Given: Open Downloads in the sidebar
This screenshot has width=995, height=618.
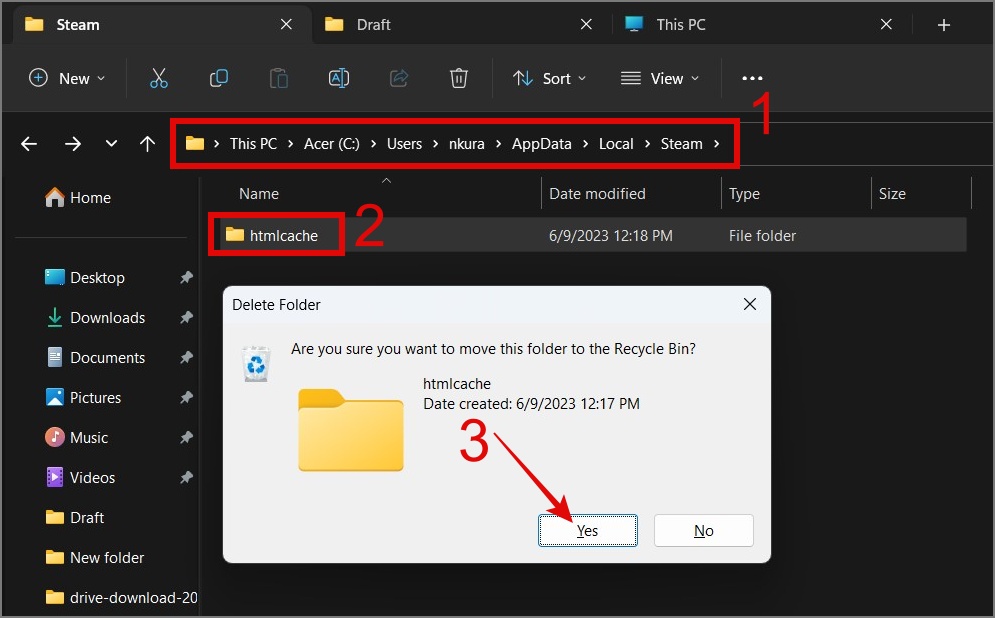Looking at the screenshot, I should [x=107, y=318].
